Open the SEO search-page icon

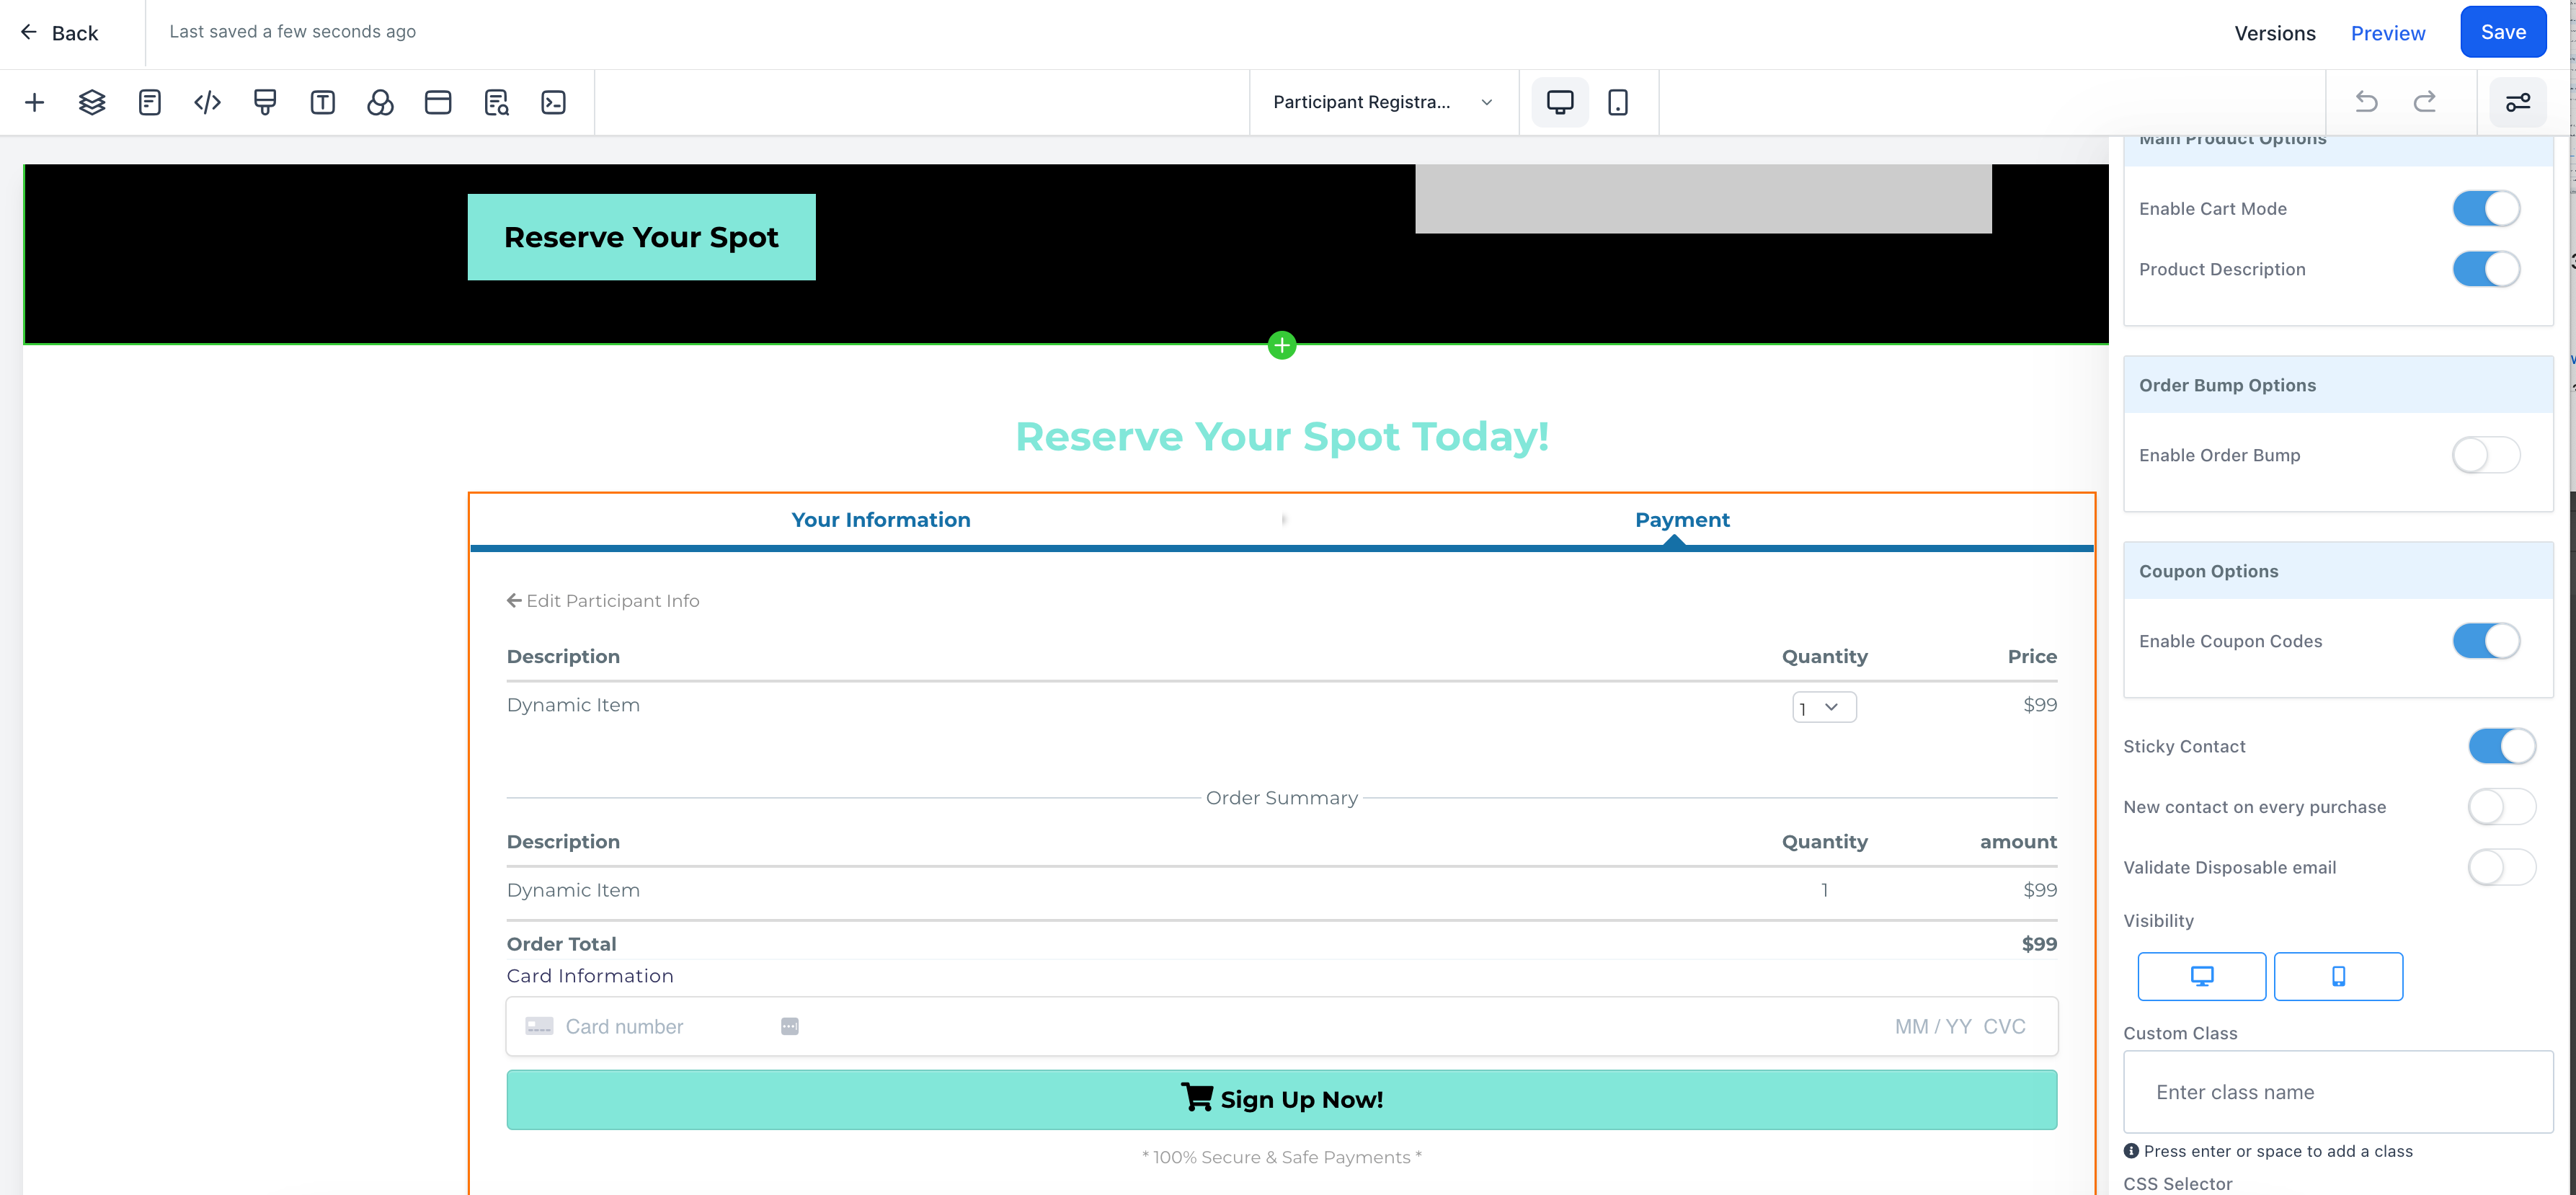click(496, 102)
